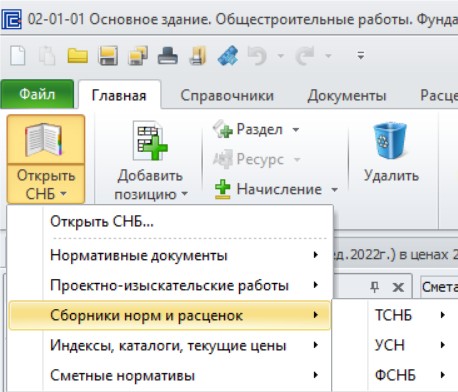Click the new blank document icon
The image size is (458, 392).
pos(18,56)
